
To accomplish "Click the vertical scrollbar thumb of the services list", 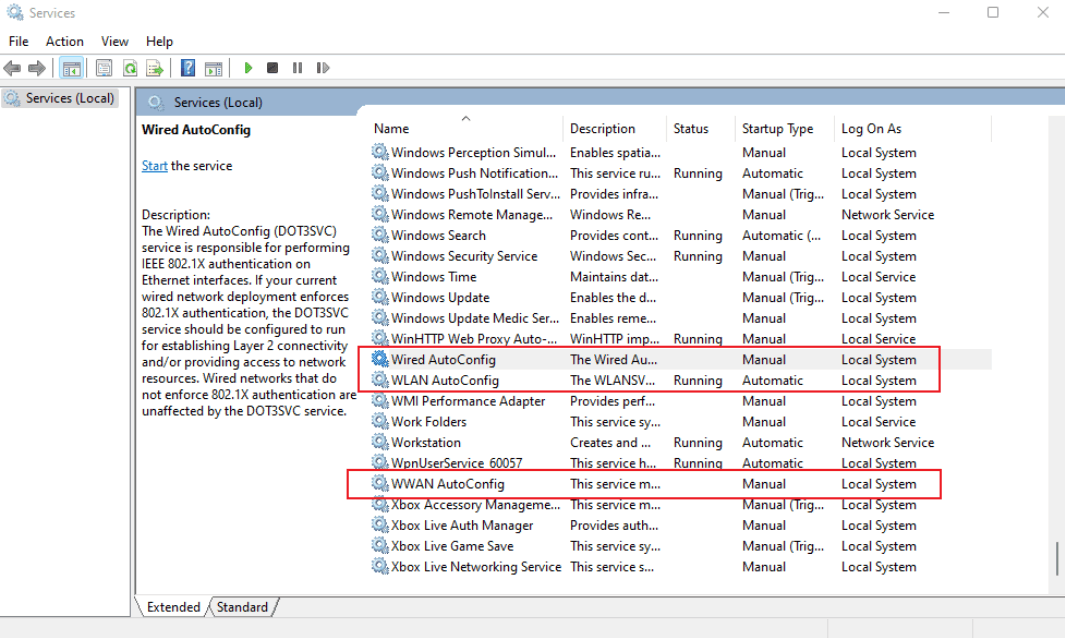I will coord(1057,559).
